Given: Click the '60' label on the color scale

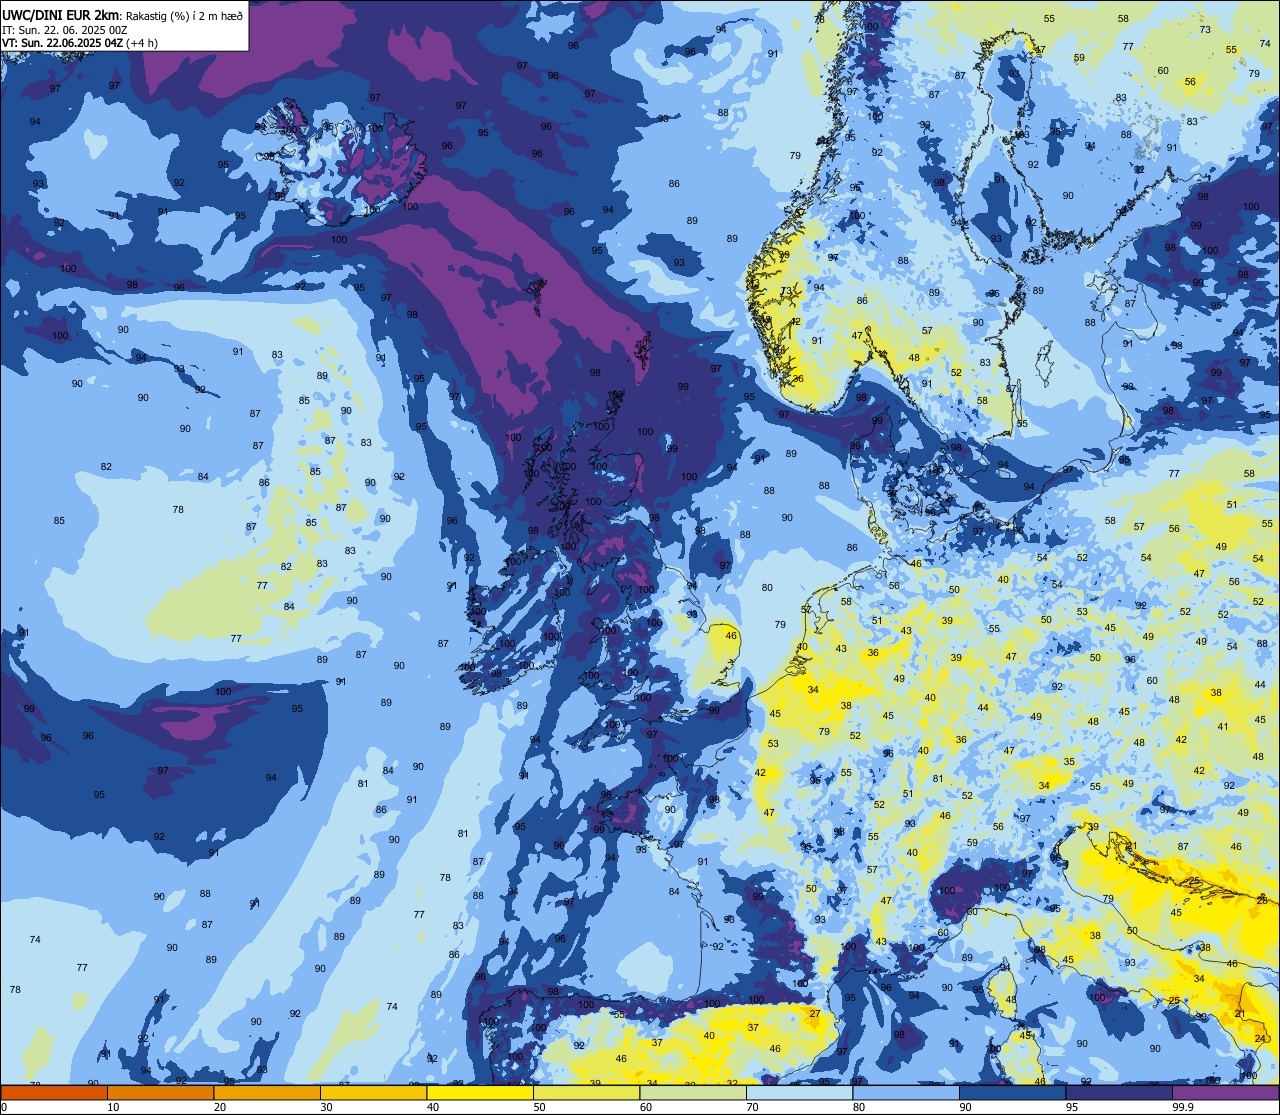Looking at the screenshot, I should pos(646,1107).
